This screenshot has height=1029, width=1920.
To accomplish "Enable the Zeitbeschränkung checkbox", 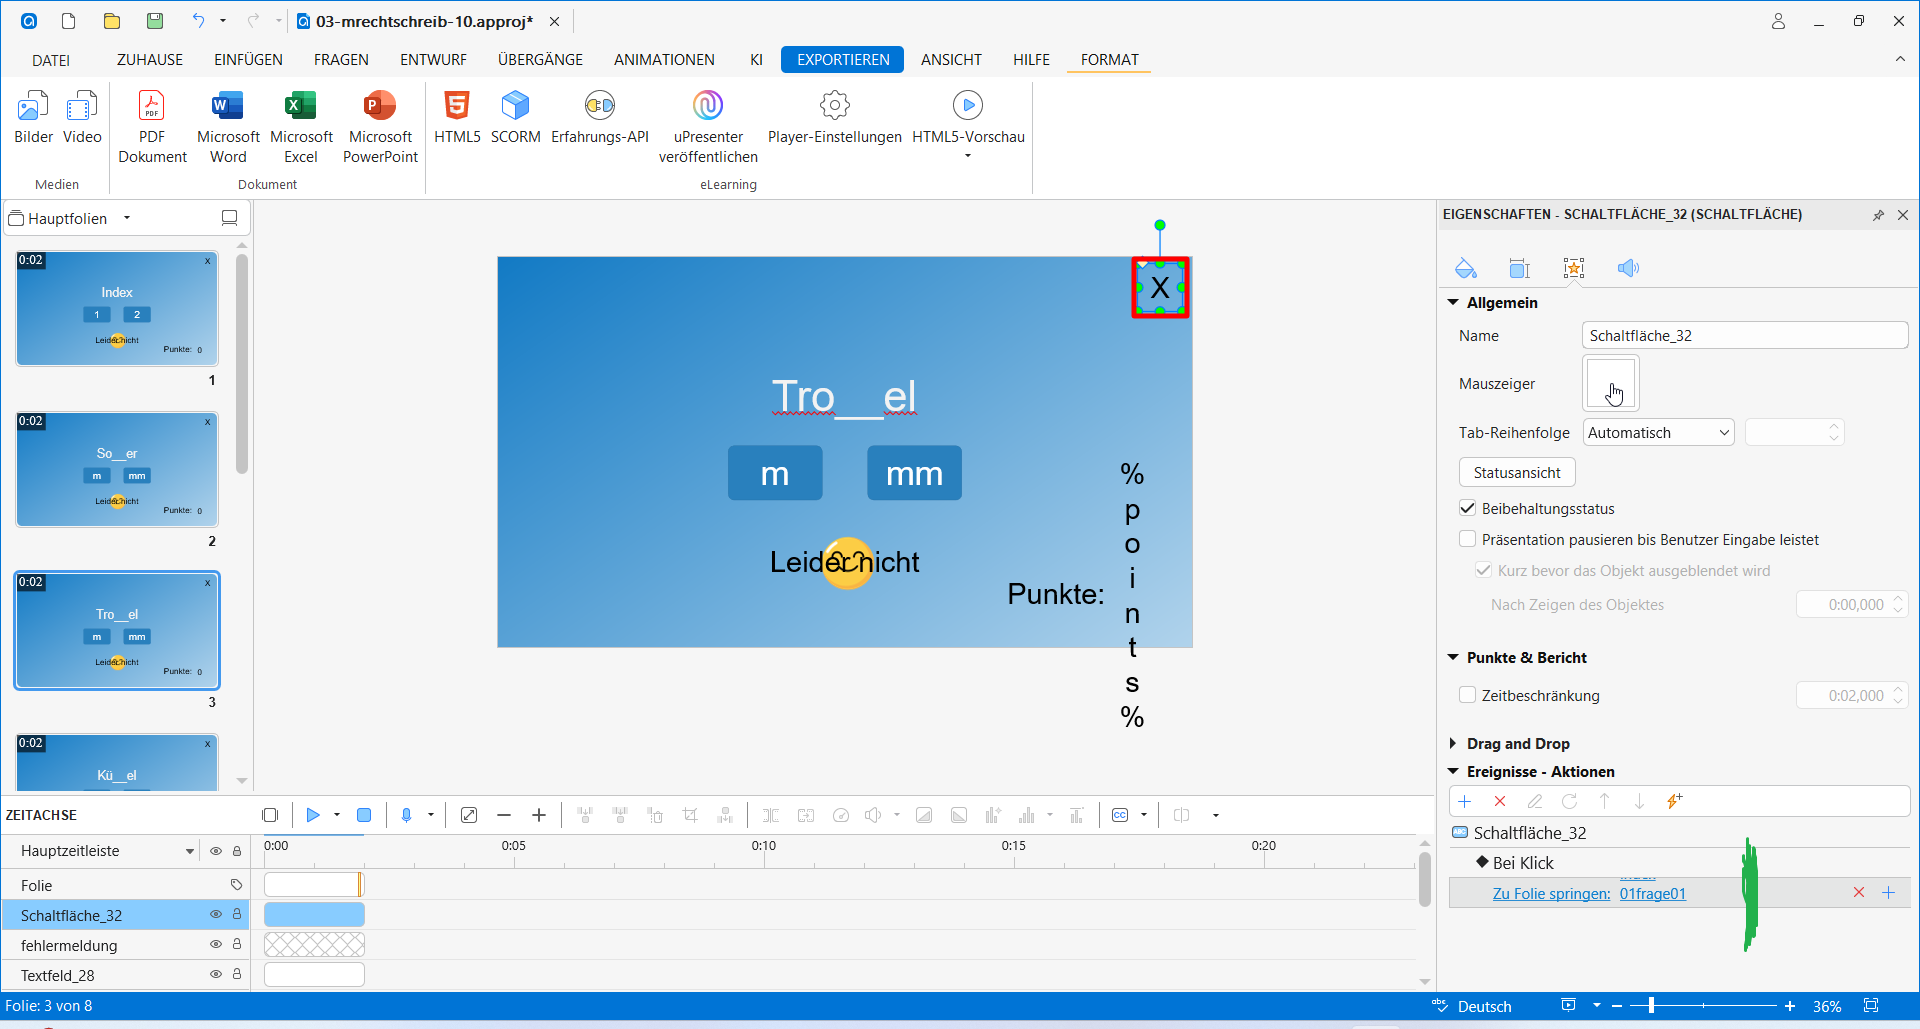I will [1468, 695].
